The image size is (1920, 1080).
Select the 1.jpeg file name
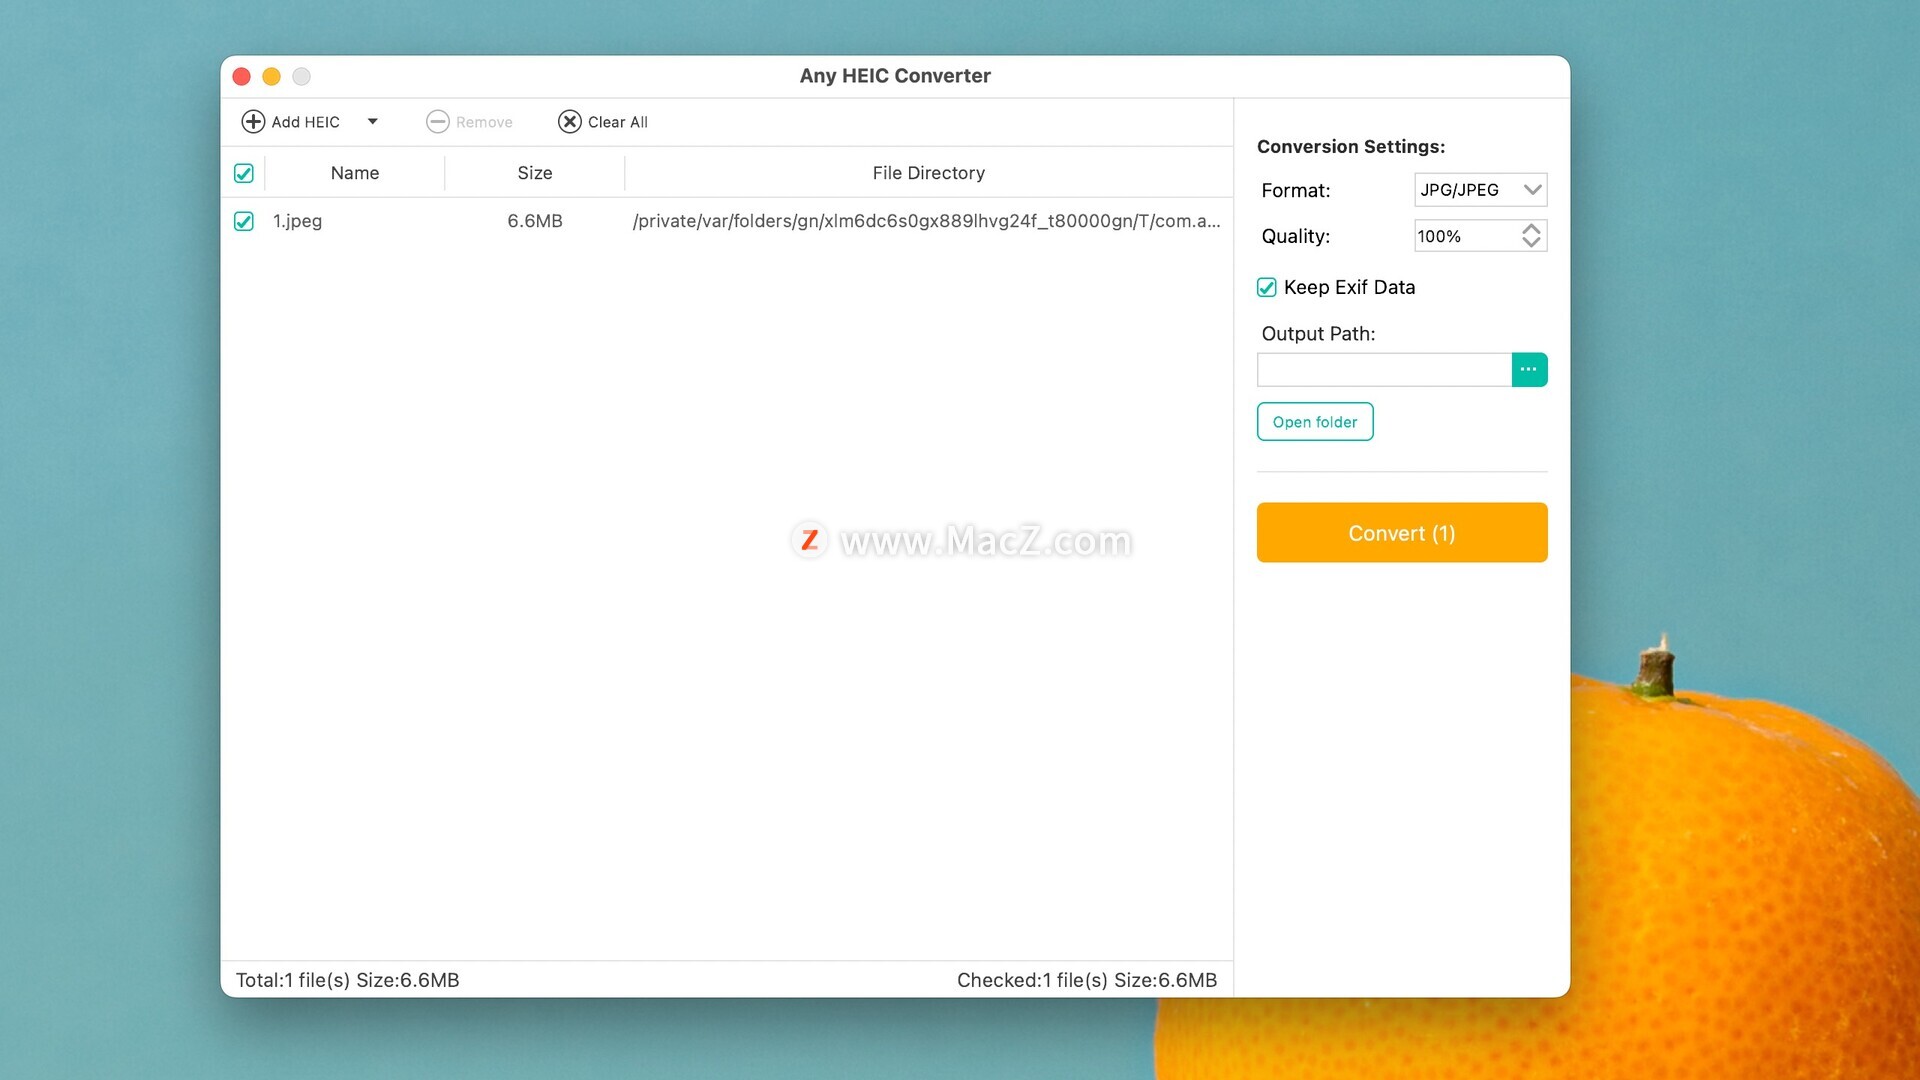tap(297, 221)
